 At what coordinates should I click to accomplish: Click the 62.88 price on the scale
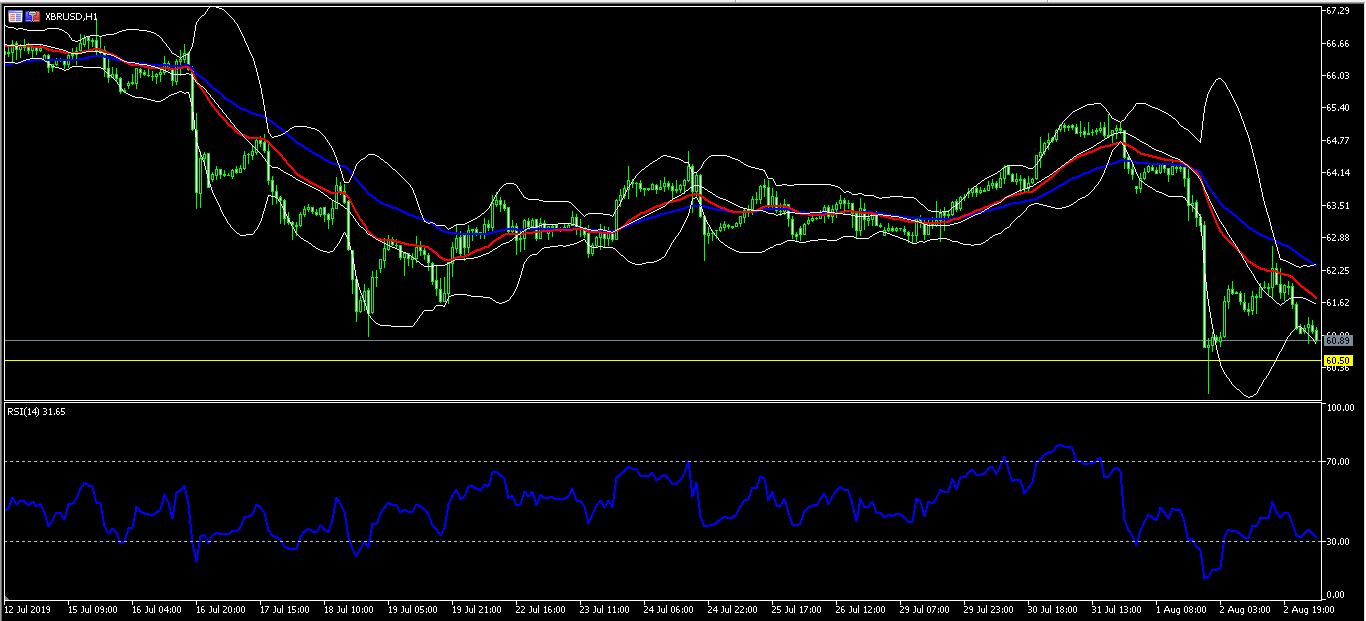[x=1338, y=237]
